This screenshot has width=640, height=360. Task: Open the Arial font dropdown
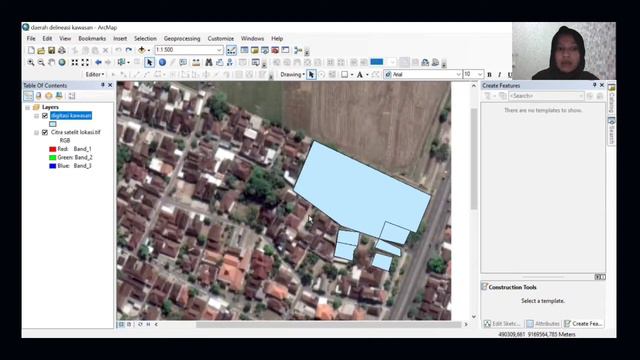click(x=458, y=75)
